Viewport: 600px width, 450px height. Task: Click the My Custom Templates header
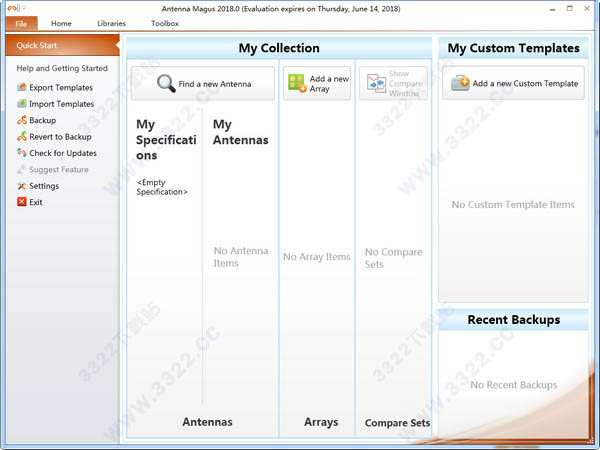514,48
